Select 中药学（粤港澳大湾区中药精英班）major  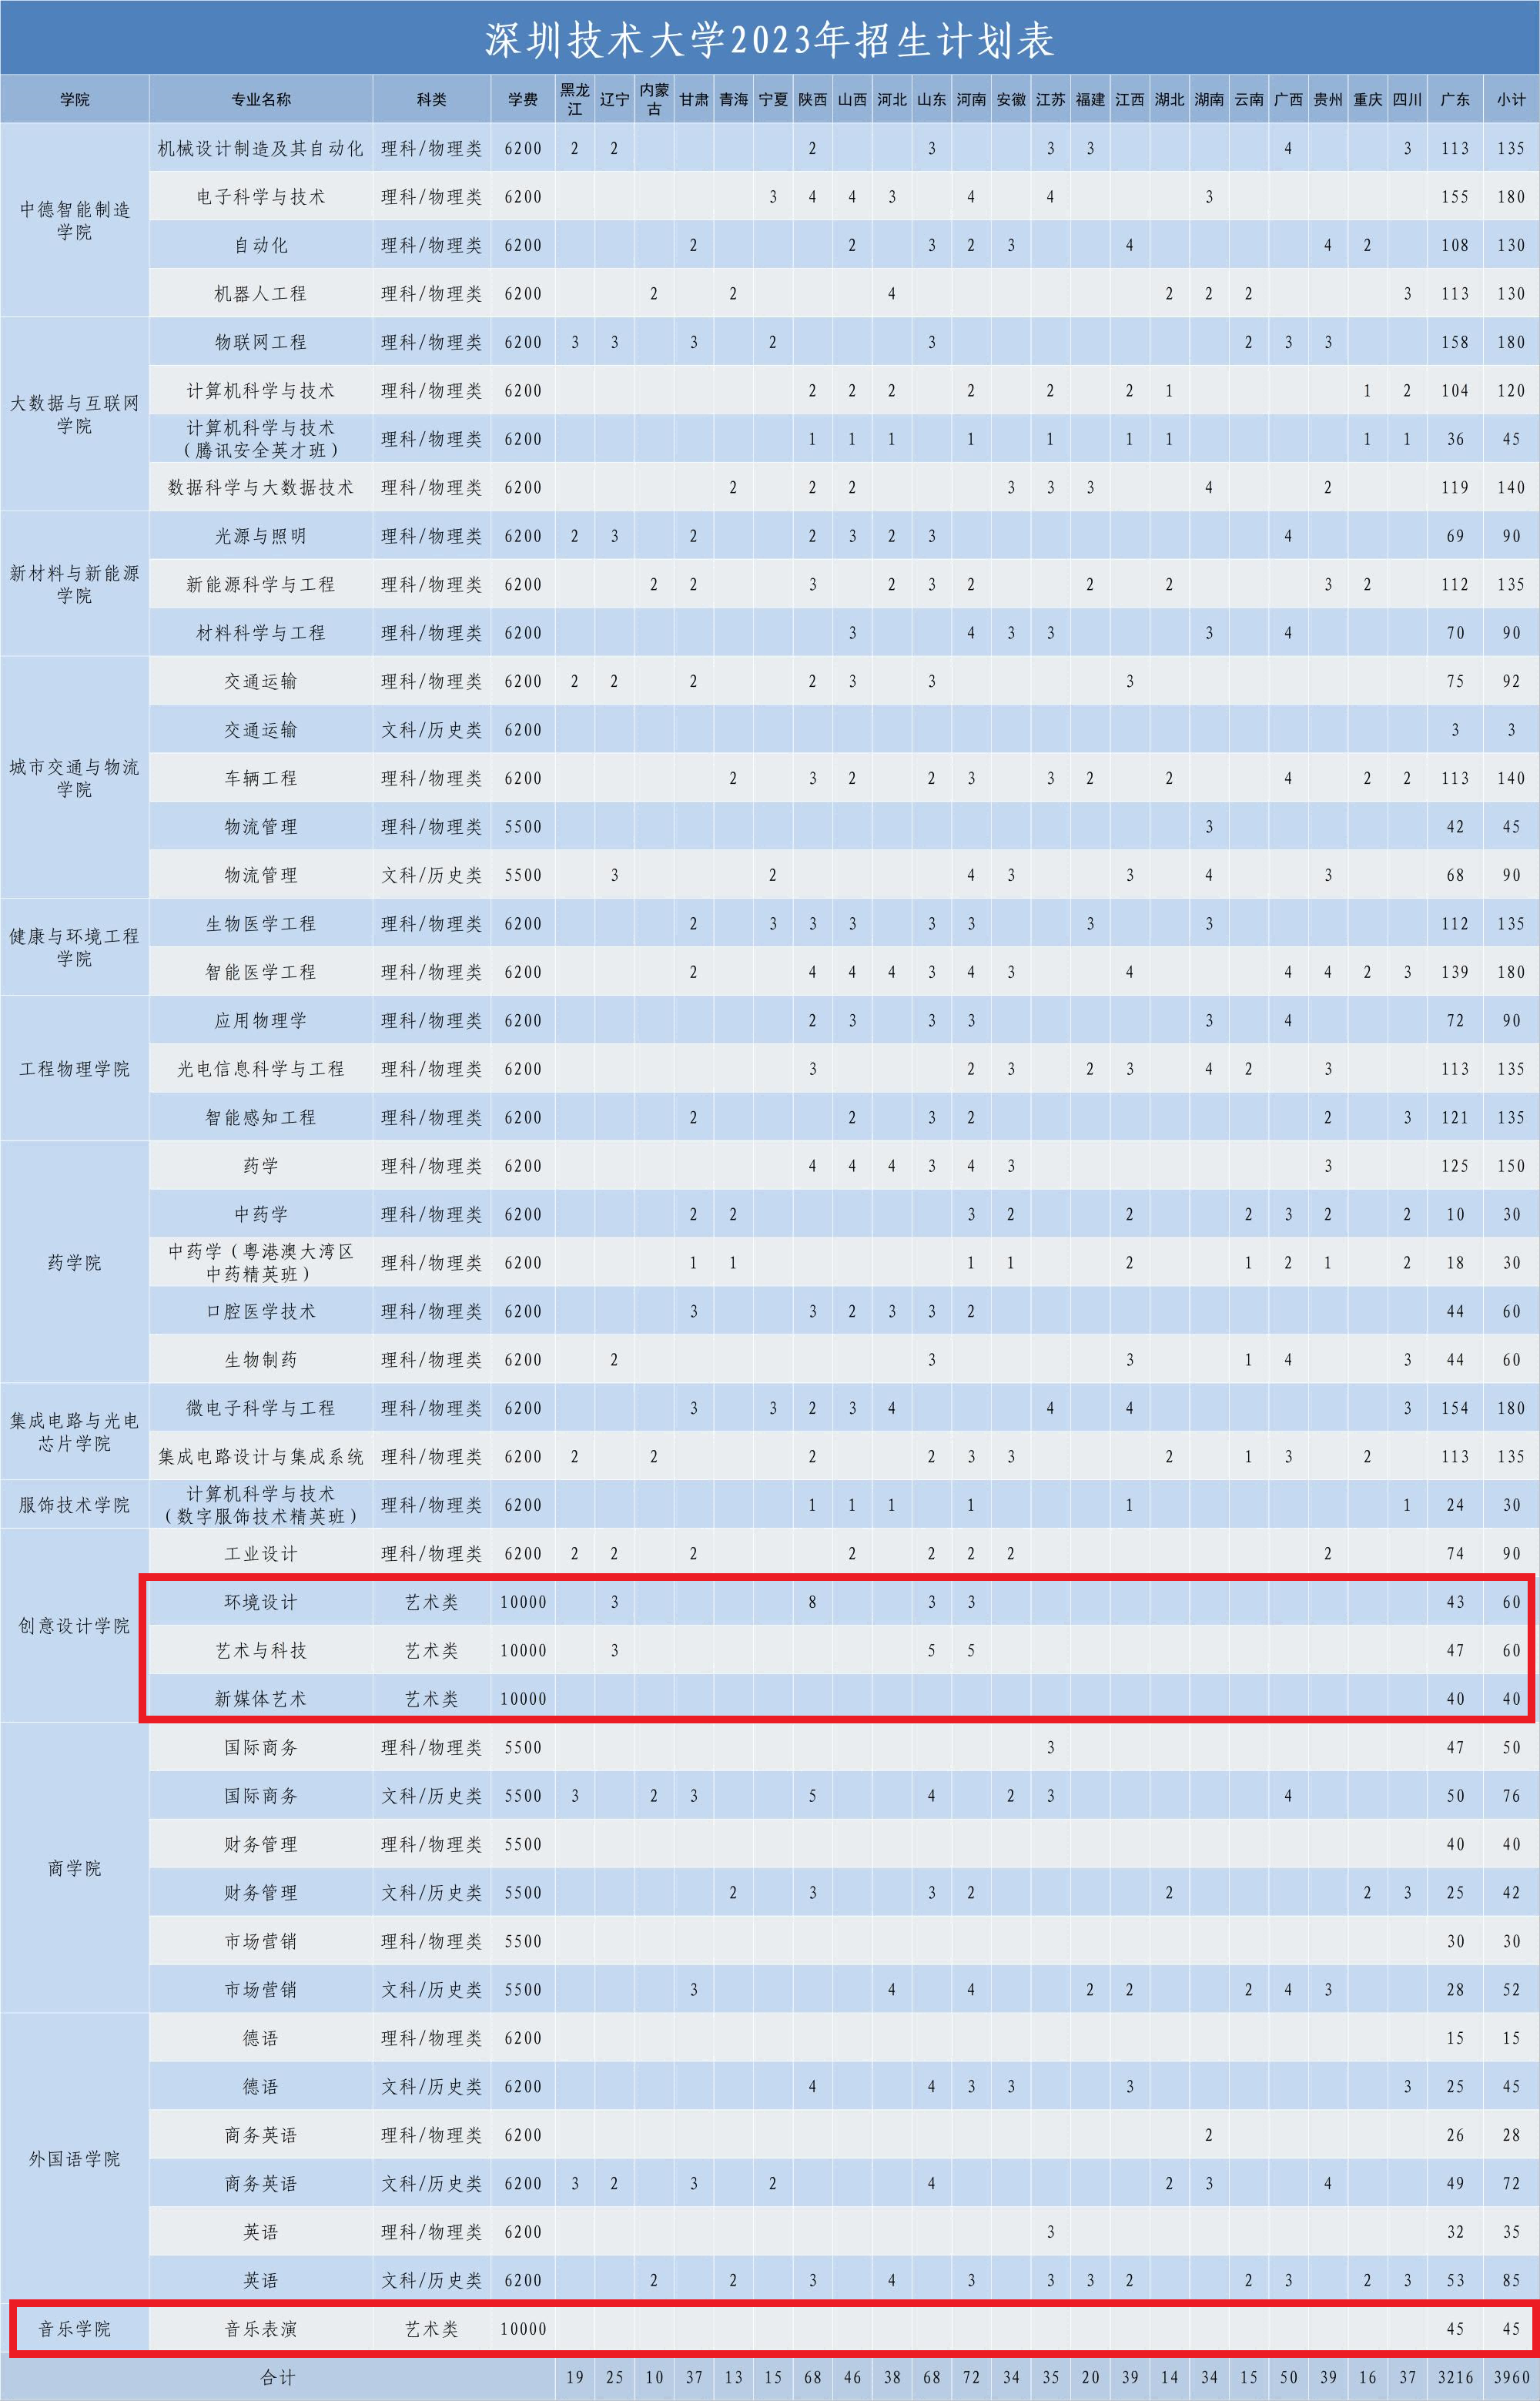pos(261,1263)
